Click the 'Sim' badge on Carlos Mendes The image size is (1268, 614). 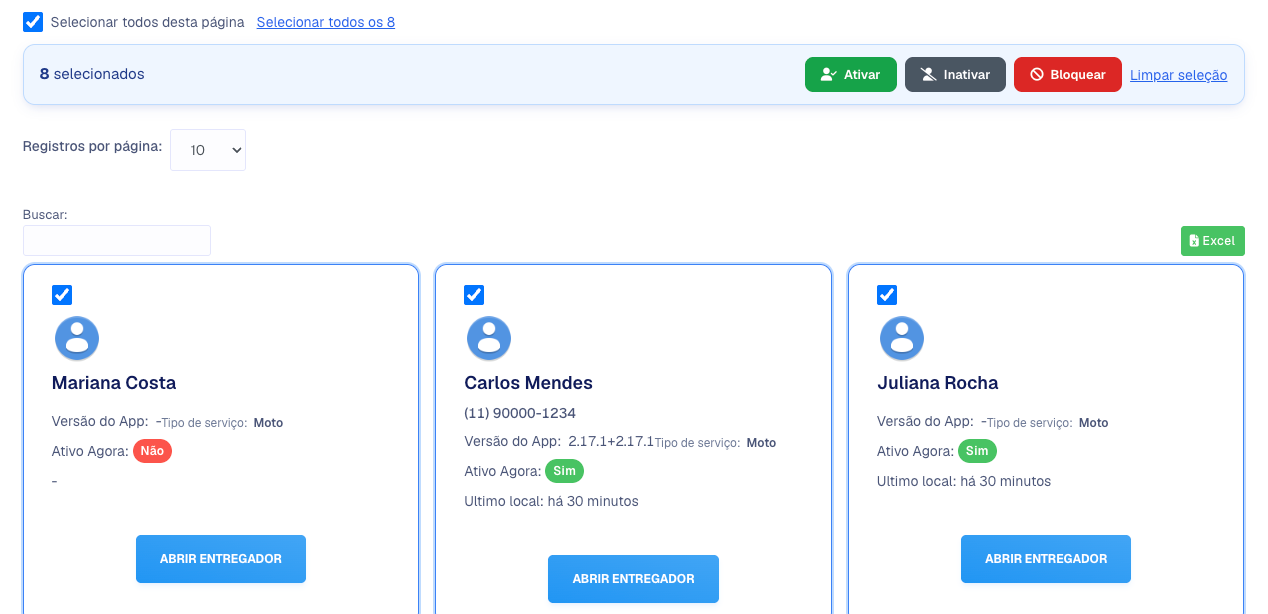(564, 471)
